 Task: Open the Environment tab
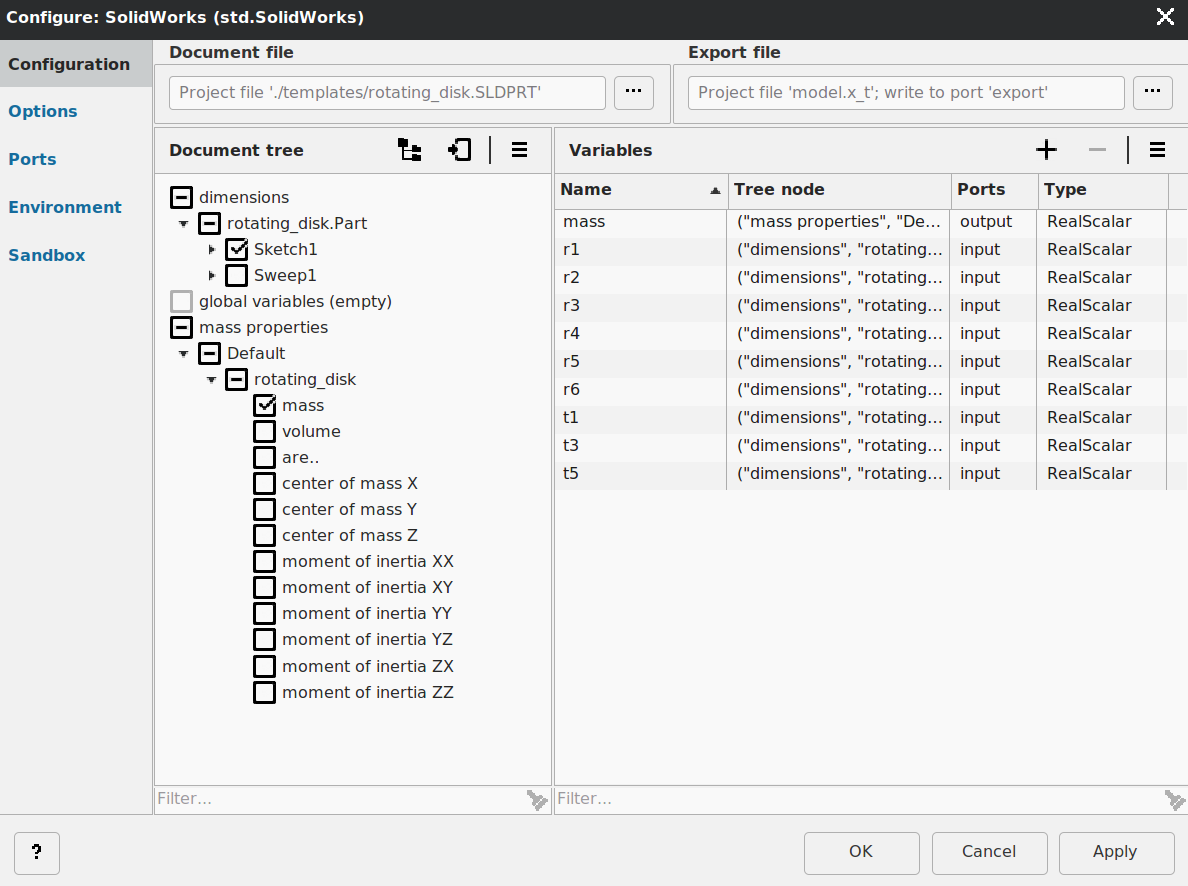pyautogui.click(x=64, y=208)
